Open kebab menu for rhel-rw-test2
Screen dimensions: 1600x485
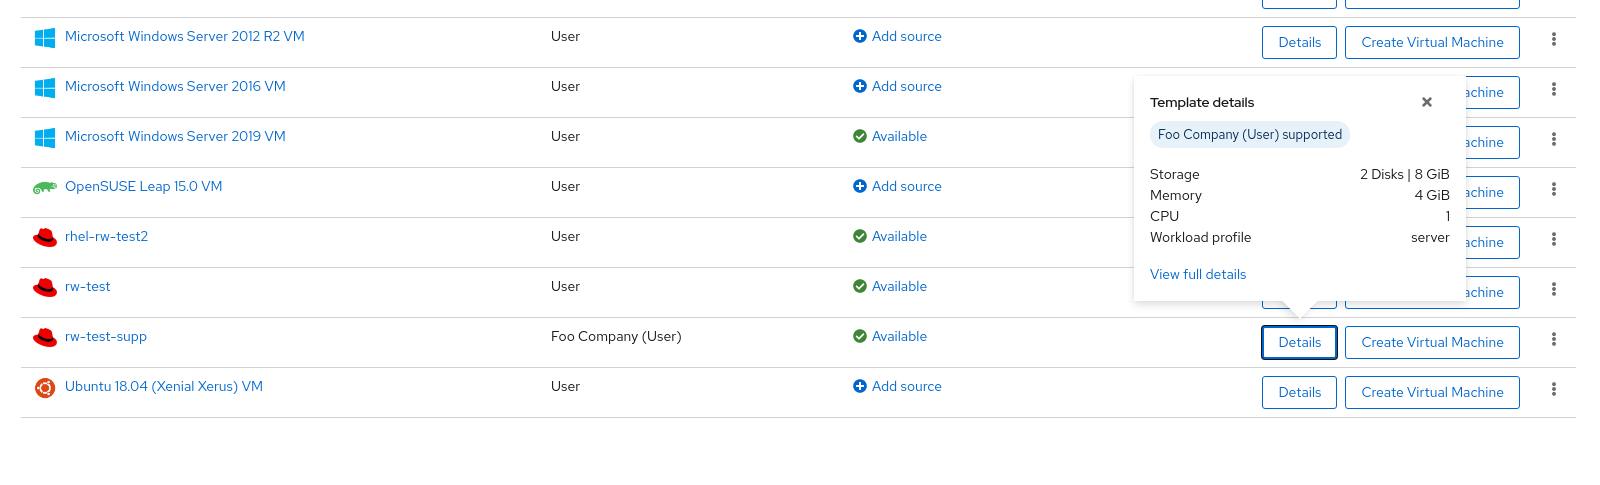pyautogui.click(x=1554, y=239)
